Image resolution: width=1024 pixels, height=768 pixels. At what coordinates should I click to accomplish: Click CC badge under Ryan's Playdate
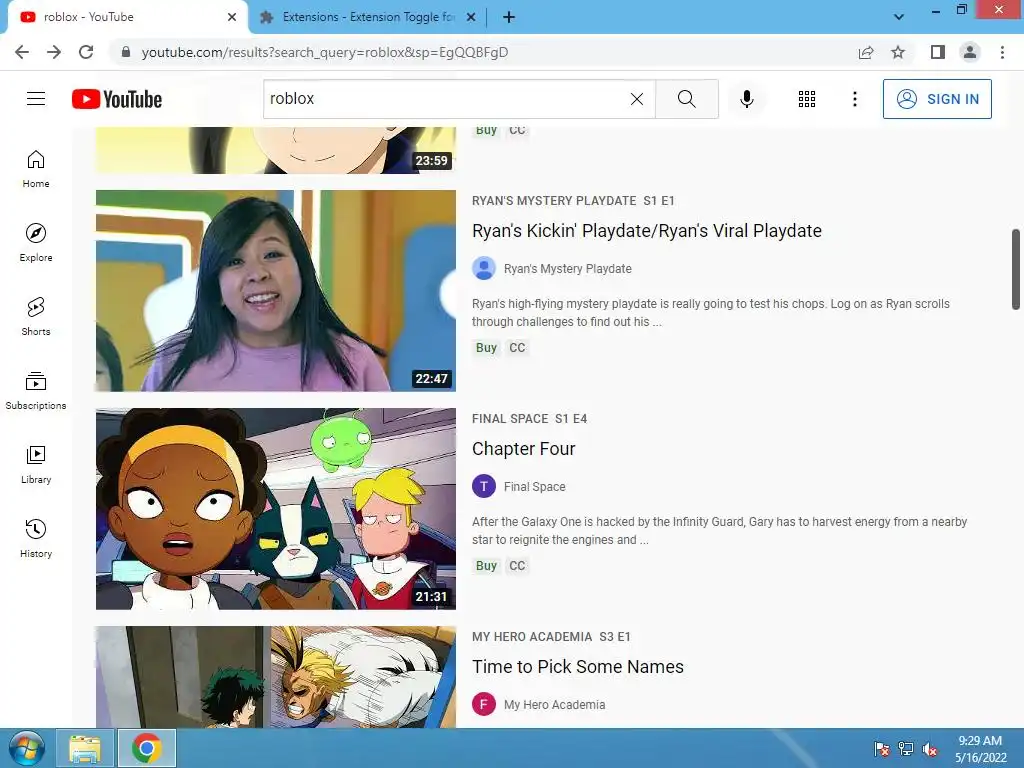(x=517, y=347)
